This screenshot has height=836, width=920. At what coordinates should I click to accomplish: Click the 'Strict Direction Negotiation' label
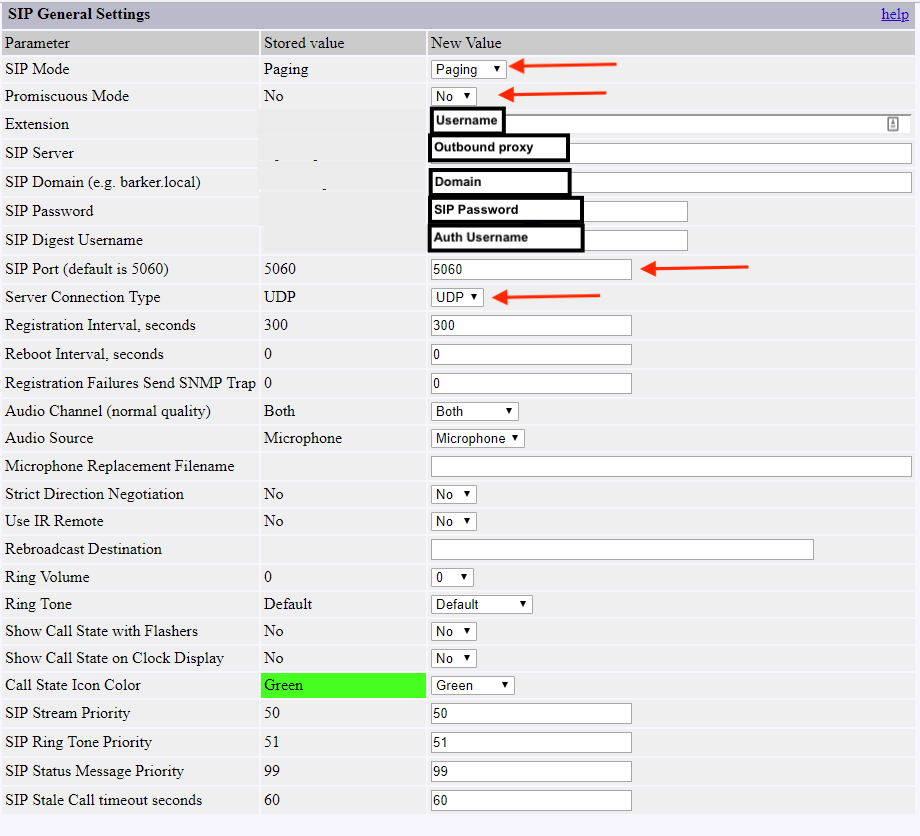(94, 495)
